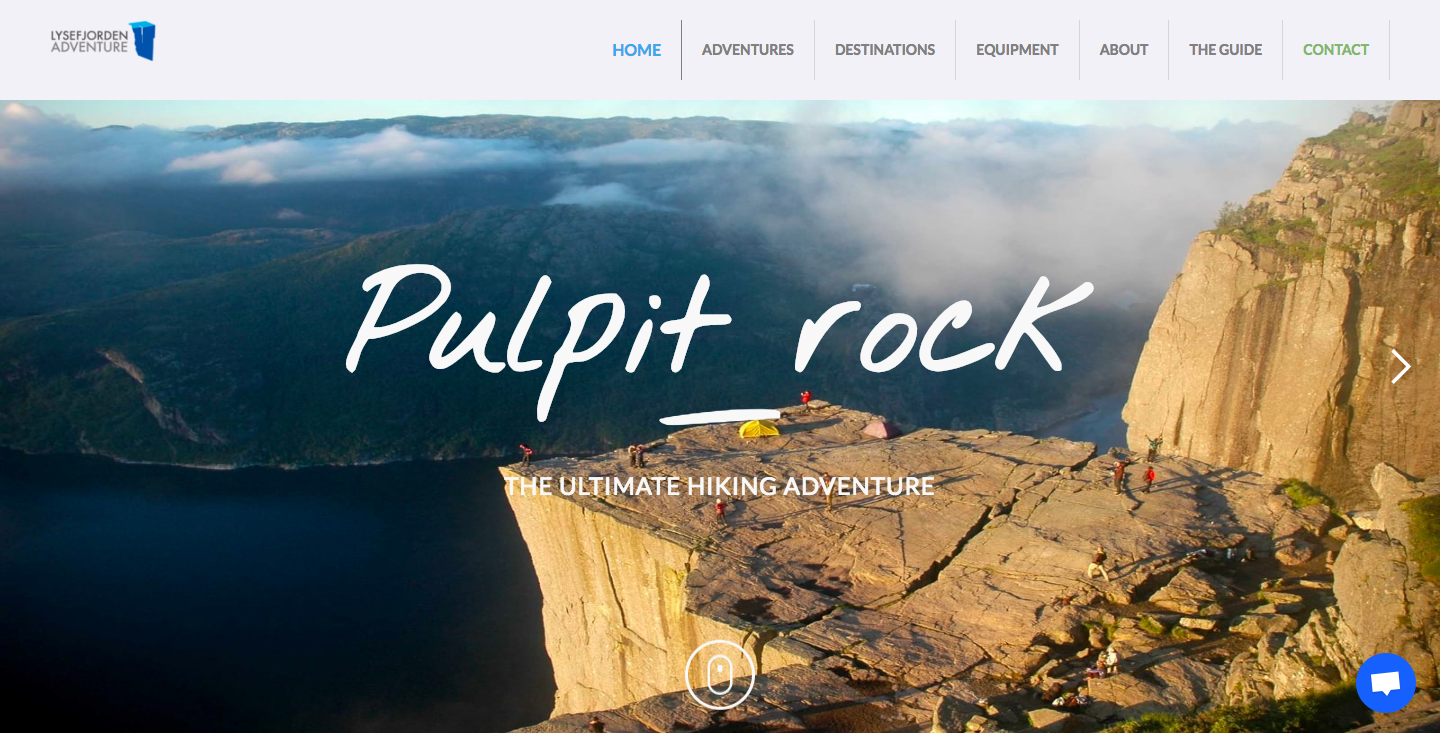Navigate to the About section
The image size is (1440, 733).
[1124, 50]
